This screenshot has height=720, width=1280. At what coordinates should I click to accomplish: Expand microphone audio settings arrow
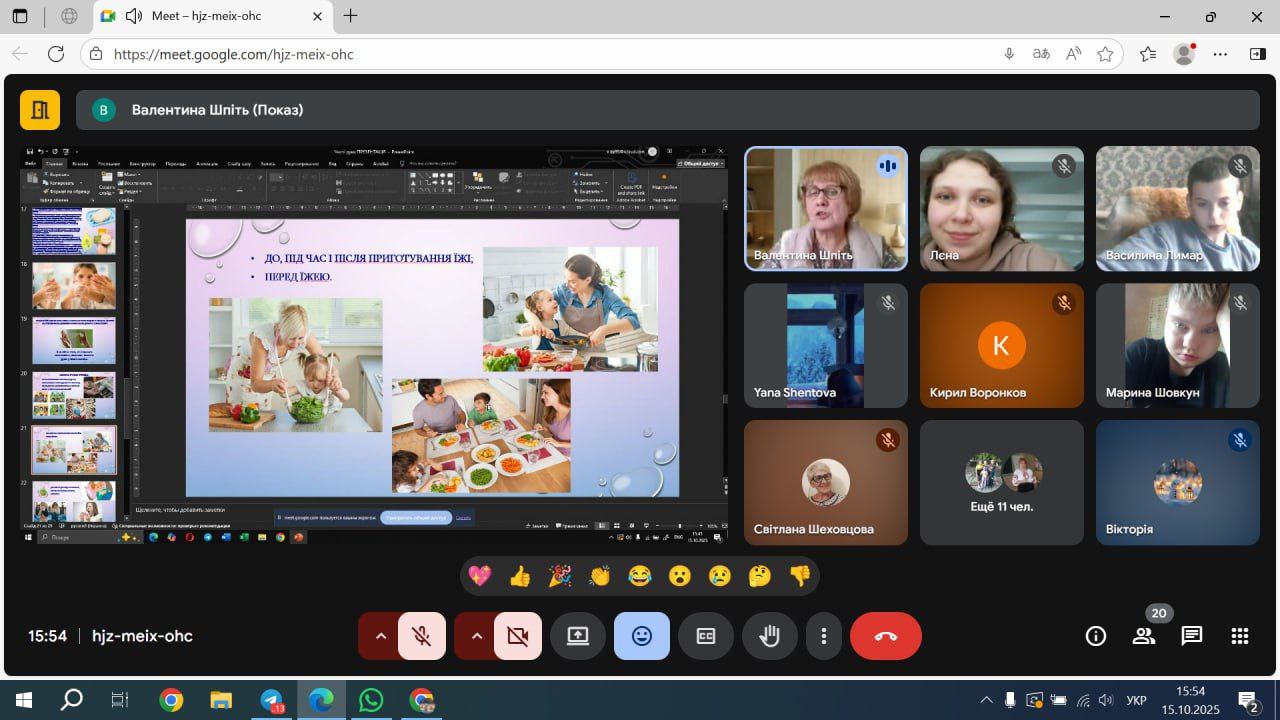tap(380, 636)
